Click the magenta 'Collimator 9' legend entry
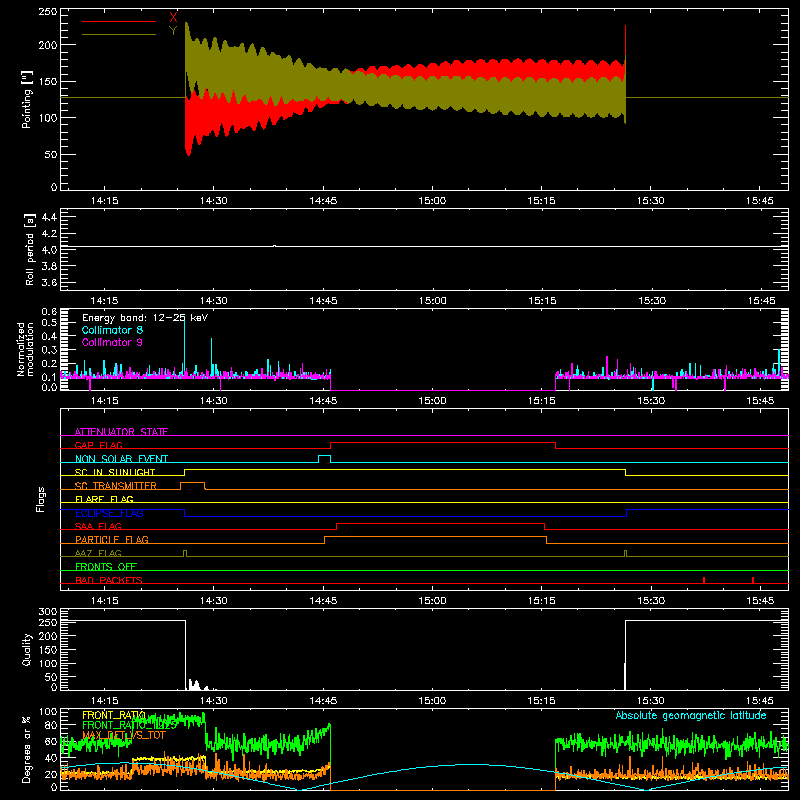 point(112,342)
